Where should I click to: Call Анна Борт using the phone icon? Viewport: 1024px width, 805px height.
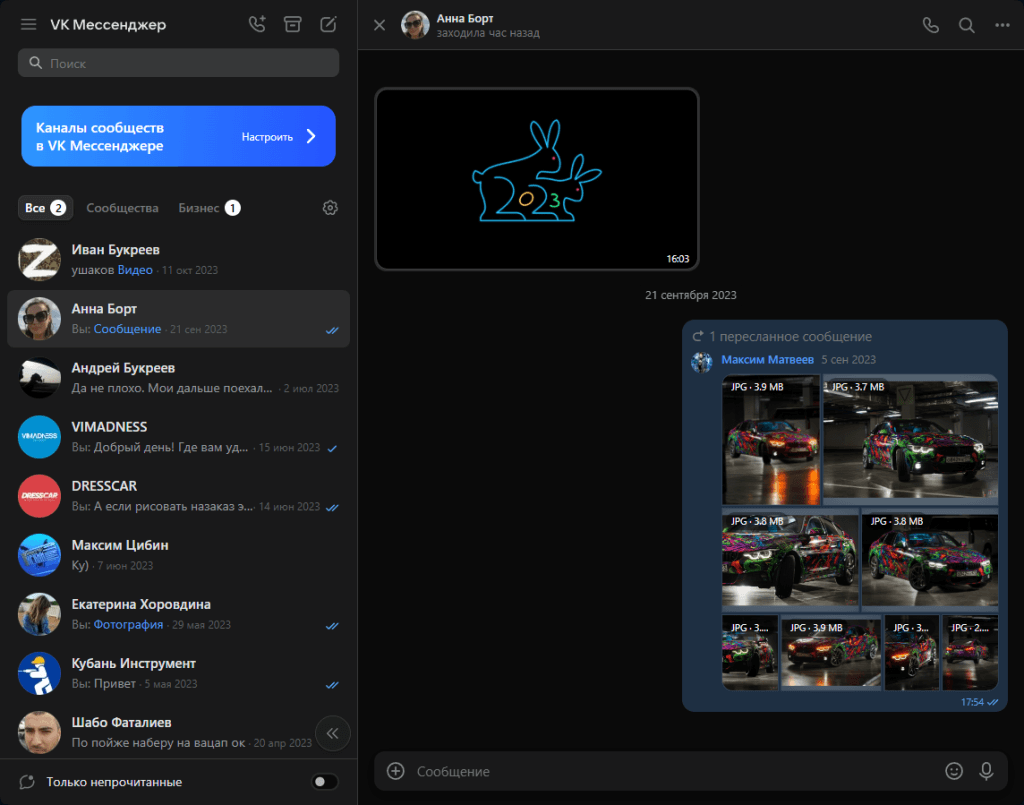point(931,26)
